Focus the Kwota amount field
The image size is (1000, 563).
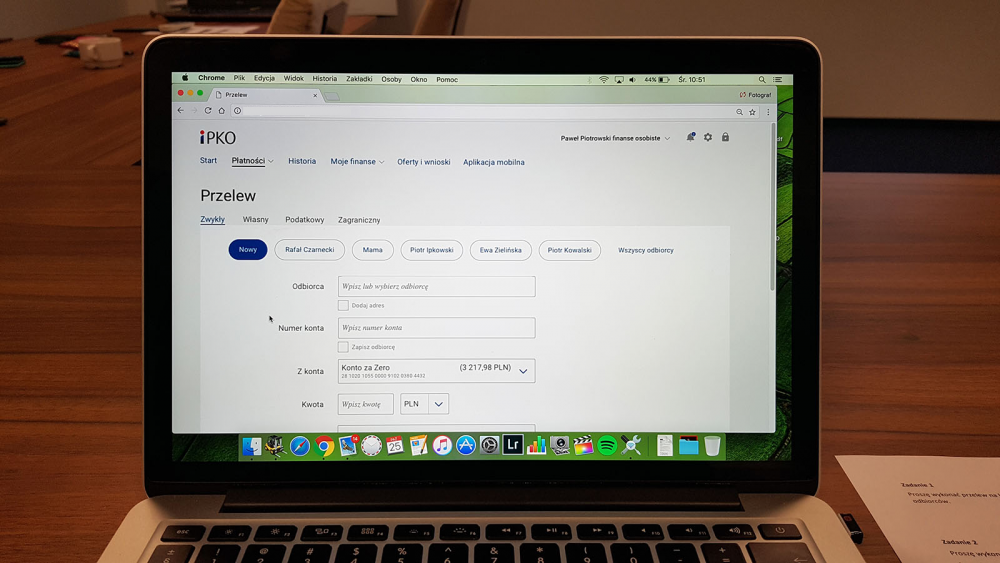click(365, 404)
